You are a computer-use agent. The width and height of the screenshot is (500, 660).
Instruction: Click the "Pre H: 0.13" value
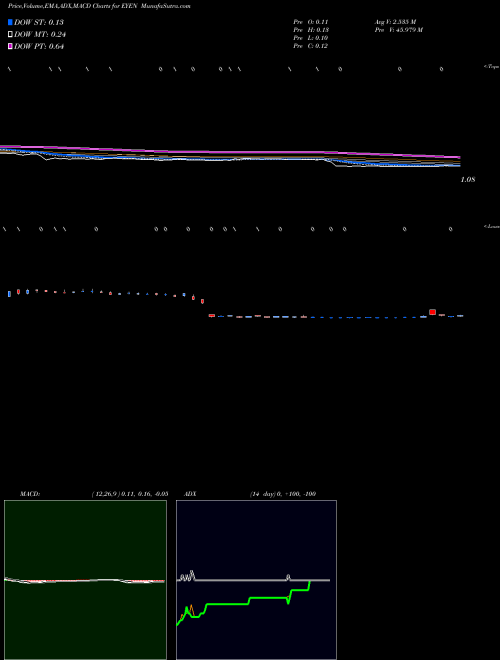(311, 30)
